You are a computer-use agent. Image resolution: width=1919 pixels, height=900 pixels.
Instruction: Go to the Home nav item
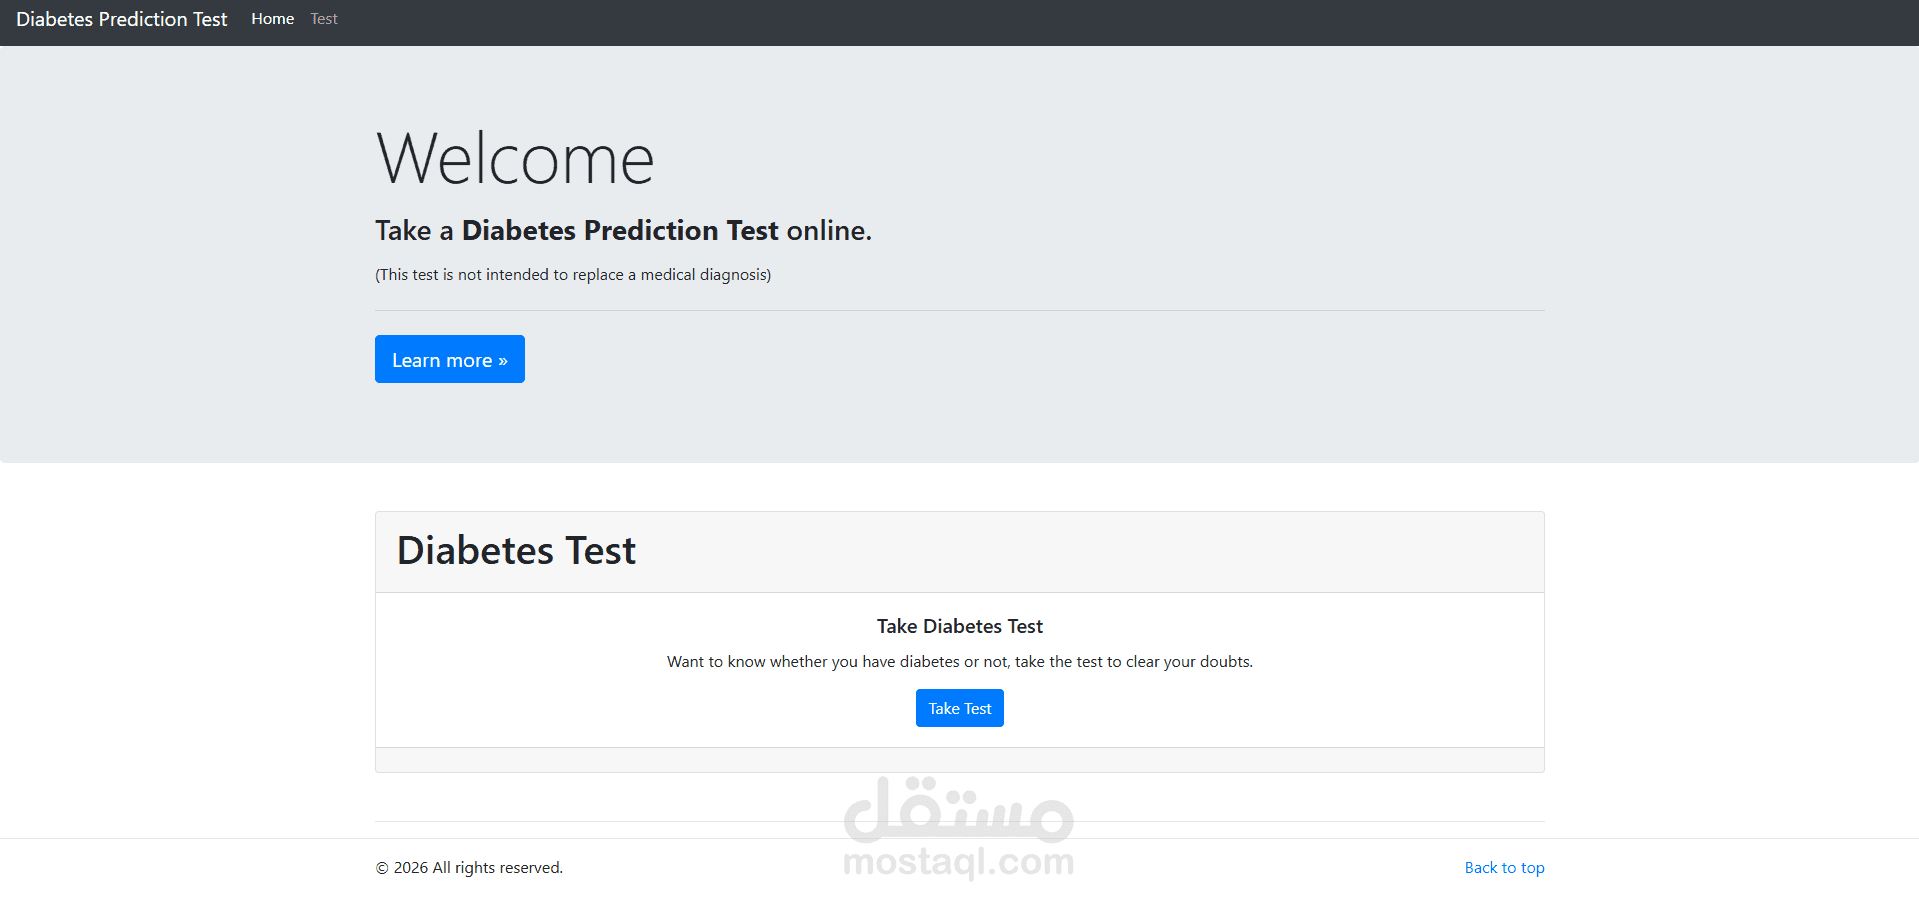coord(272,19)
